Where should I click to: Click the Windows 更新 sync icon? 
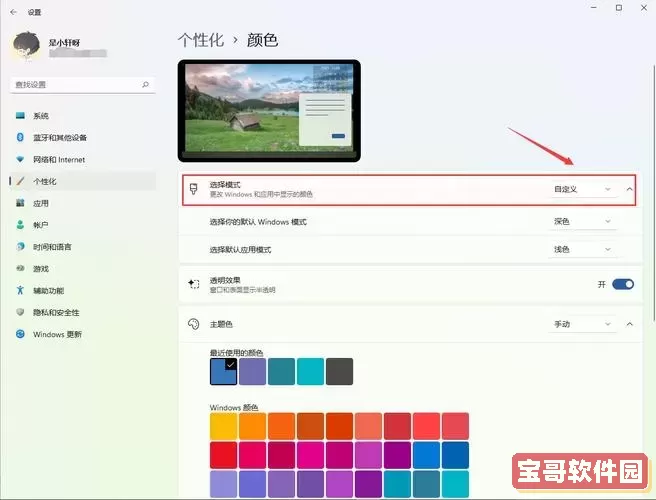[20, 334]
